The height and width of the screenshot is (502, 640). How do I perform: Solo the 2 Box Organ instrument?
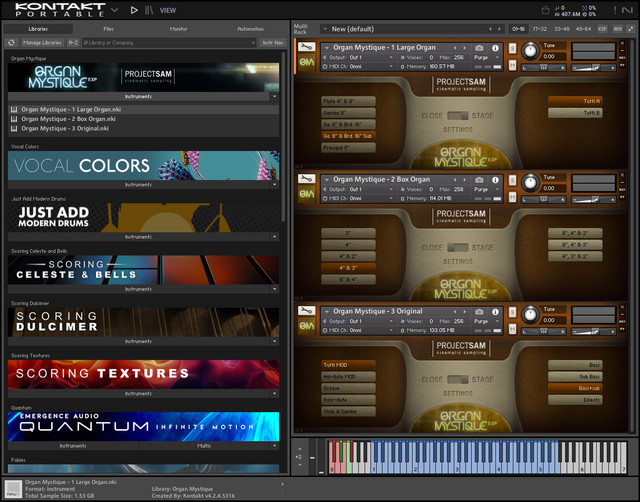click(x=512, y=180)
